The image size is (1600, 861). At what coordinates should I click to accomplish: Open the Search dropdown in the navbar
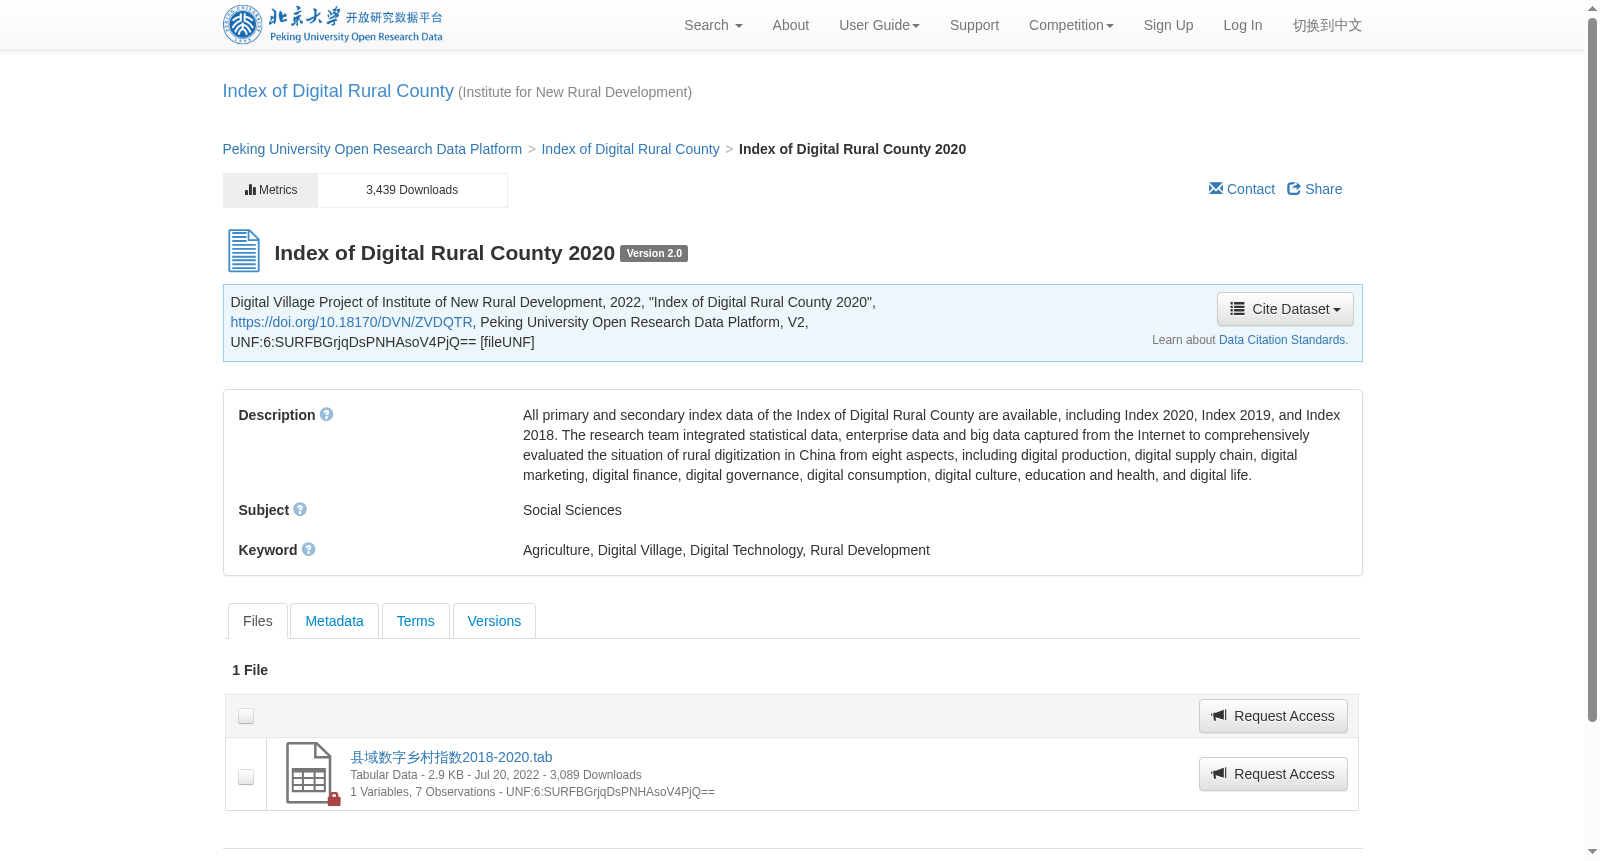[713, 25]
